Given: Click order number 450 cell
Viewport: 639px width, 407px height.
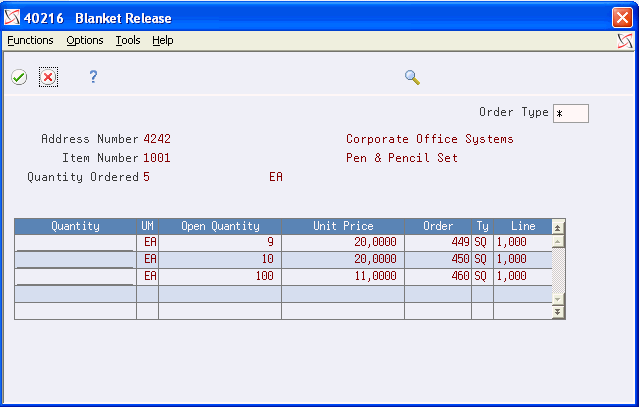Looking at the screenshot, I should (x=438, y=260).
